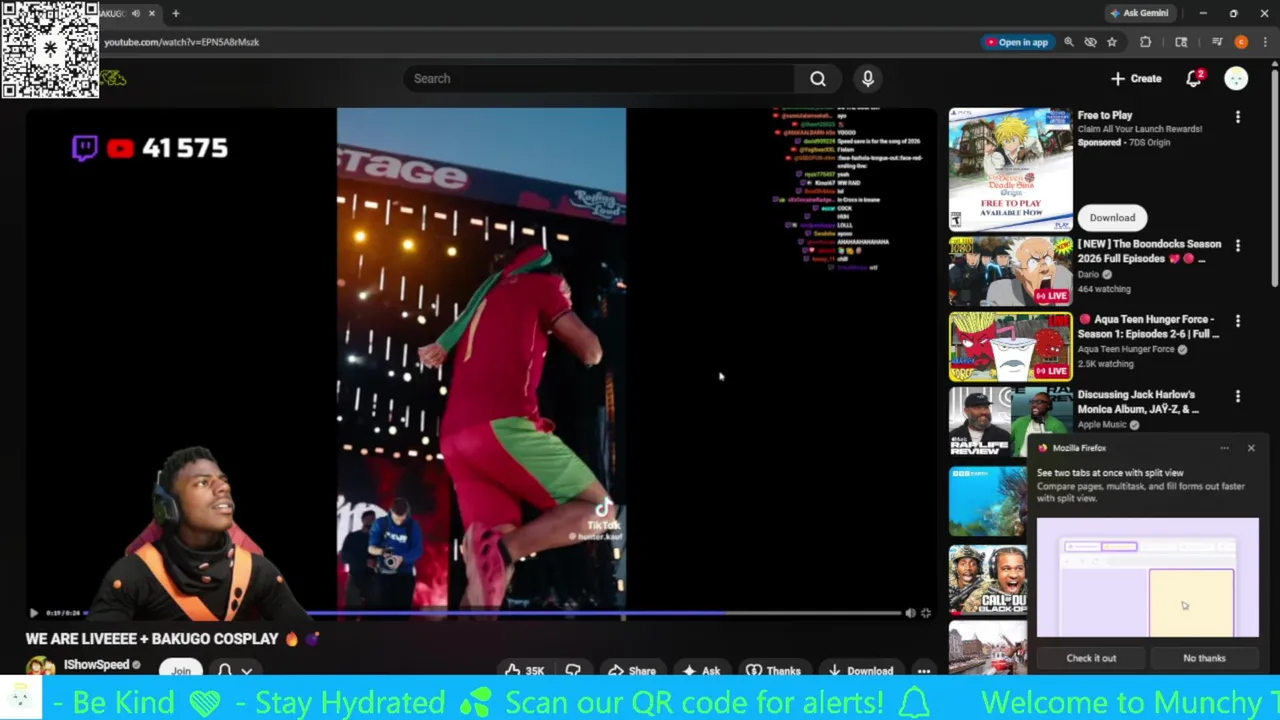Open Discussing Jack Harlow's Monica Album video
The height and width of the screenshot is (720, 1280).
(1138, 401)
